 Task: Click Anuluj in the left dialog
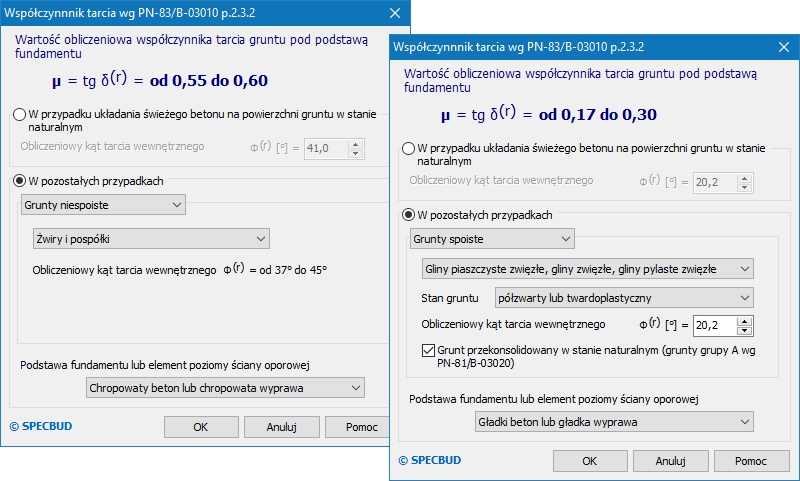[x=282, y=427]
